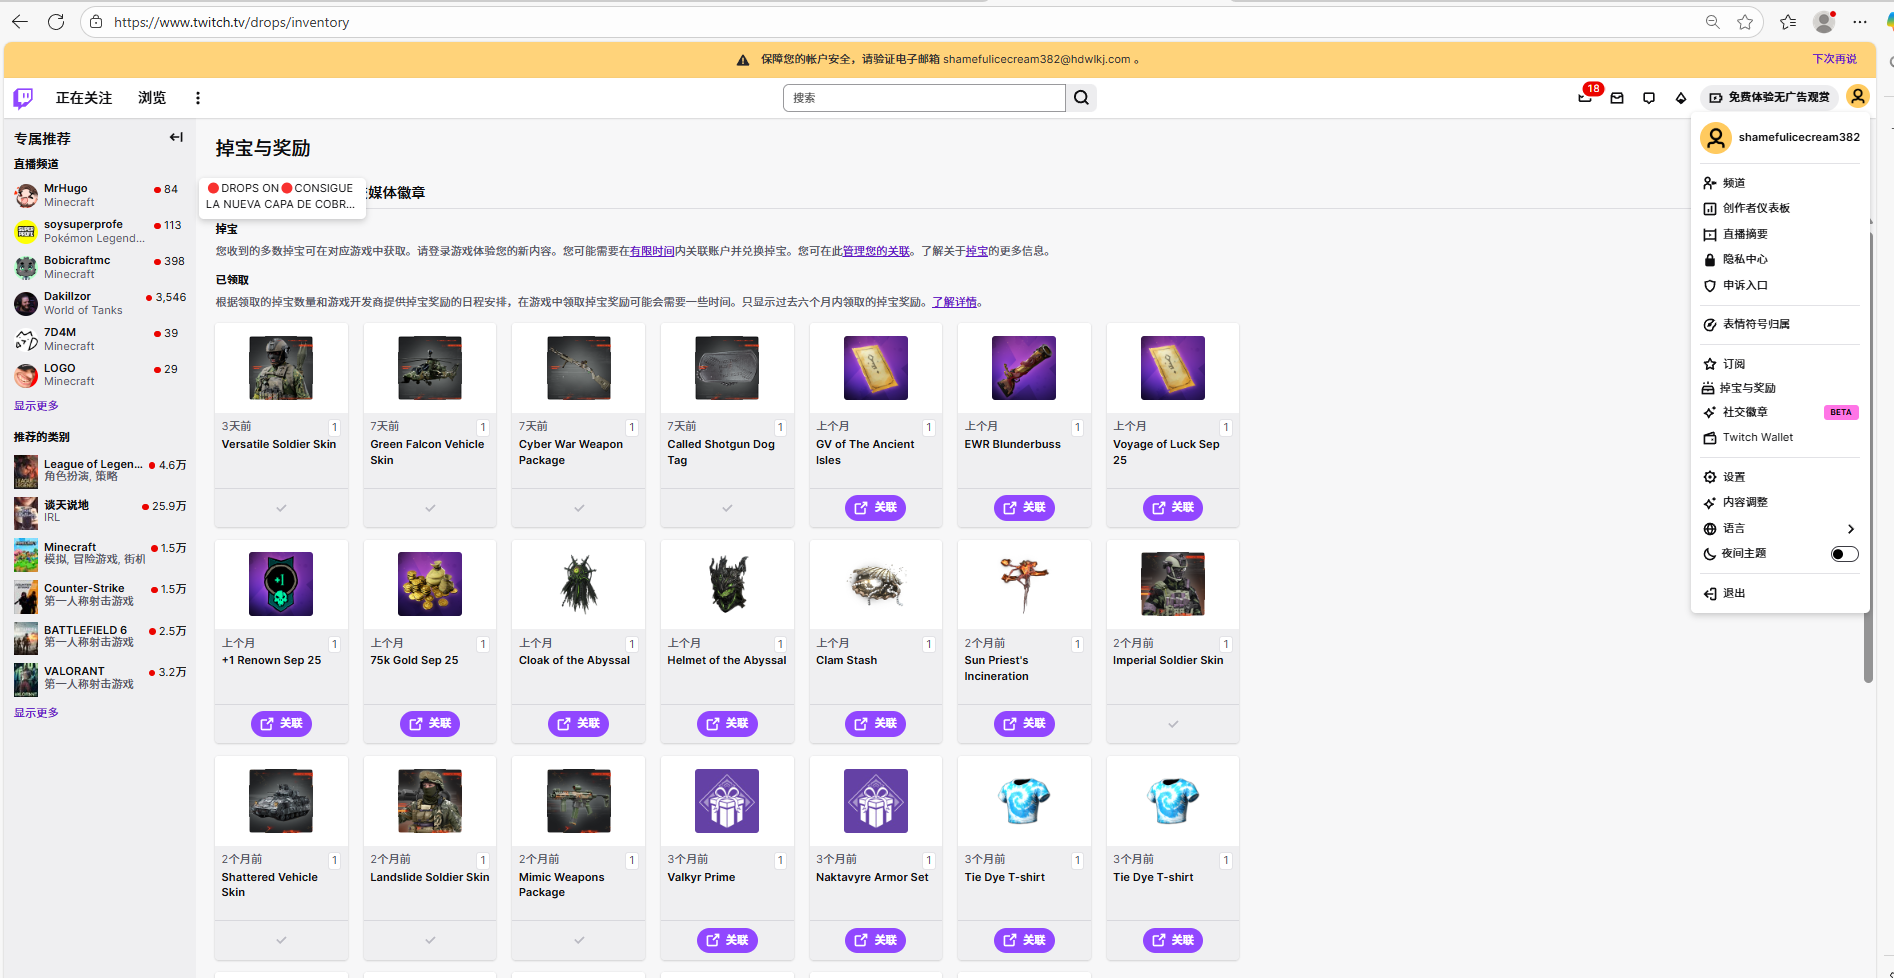This screenshot has width=1894, height=978.
Task: Collapse the recommended channels sidebar
Action: coord(176,138)
